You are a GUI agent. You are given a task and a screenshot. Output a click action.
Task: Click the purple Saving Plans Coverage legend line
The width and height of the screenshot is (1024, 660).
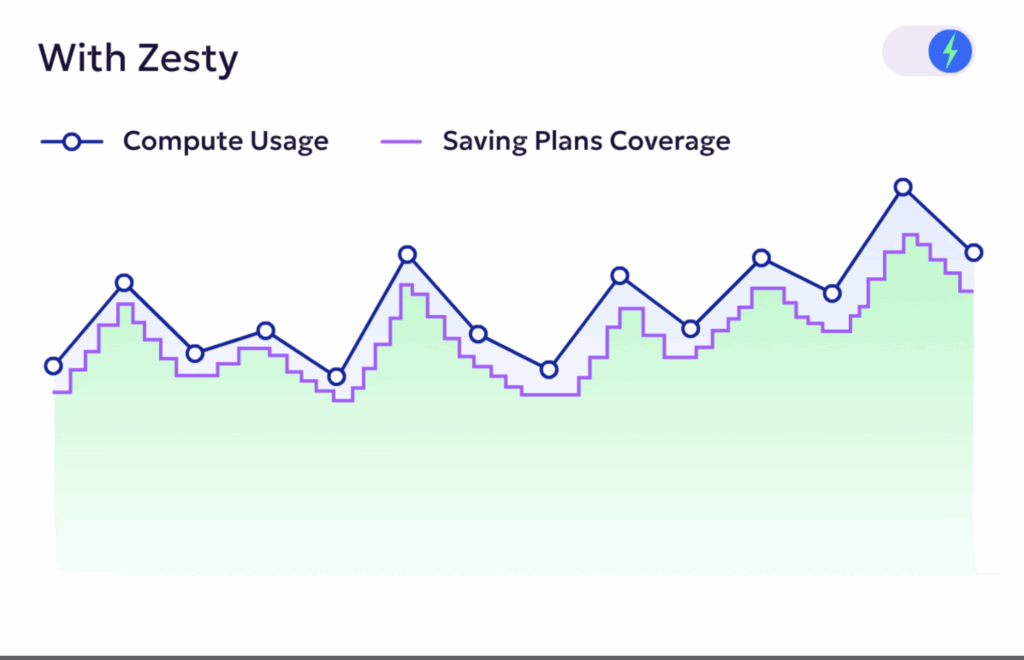401,142
